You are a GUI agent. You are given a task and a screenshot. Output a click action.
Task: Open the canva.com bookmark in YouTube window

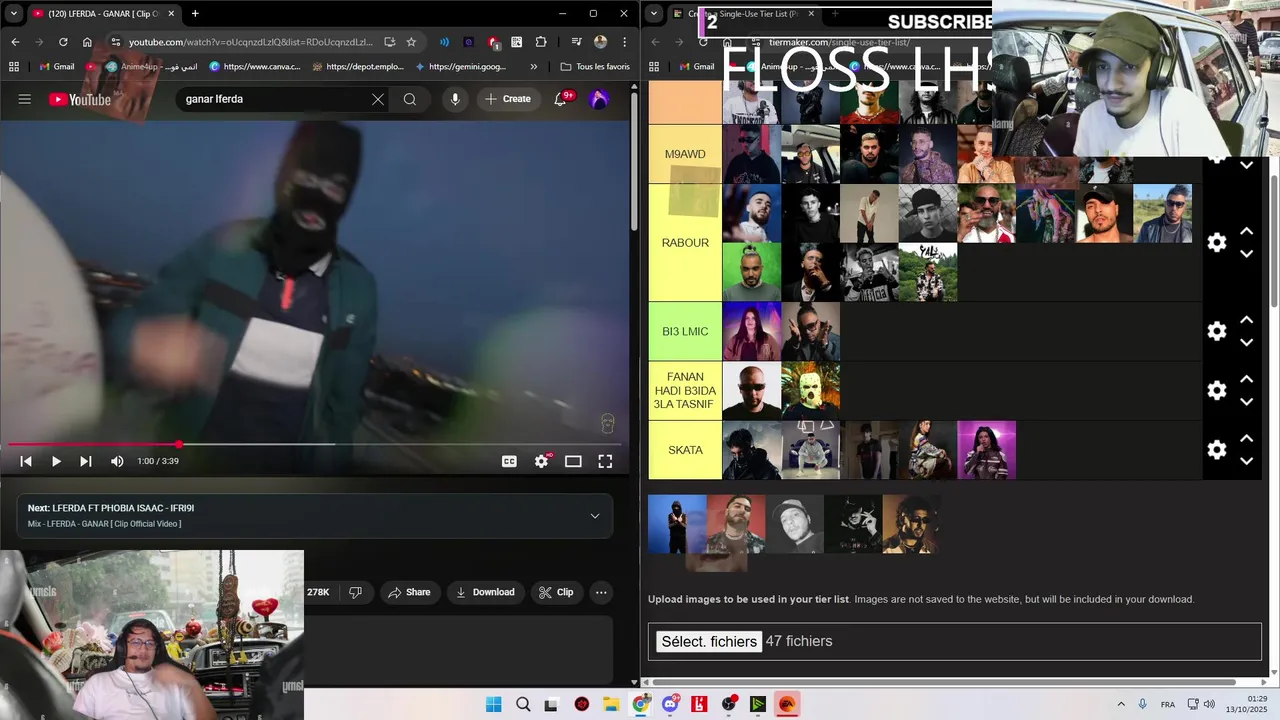[x=255, y=67]
